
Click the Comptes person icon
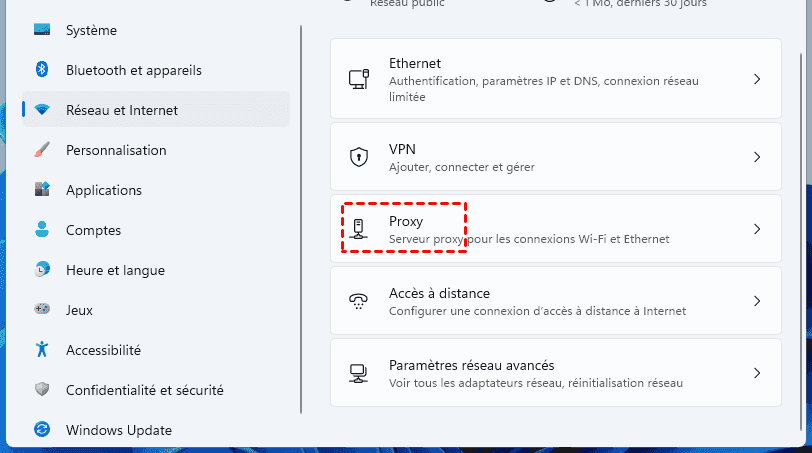(42, 230)
